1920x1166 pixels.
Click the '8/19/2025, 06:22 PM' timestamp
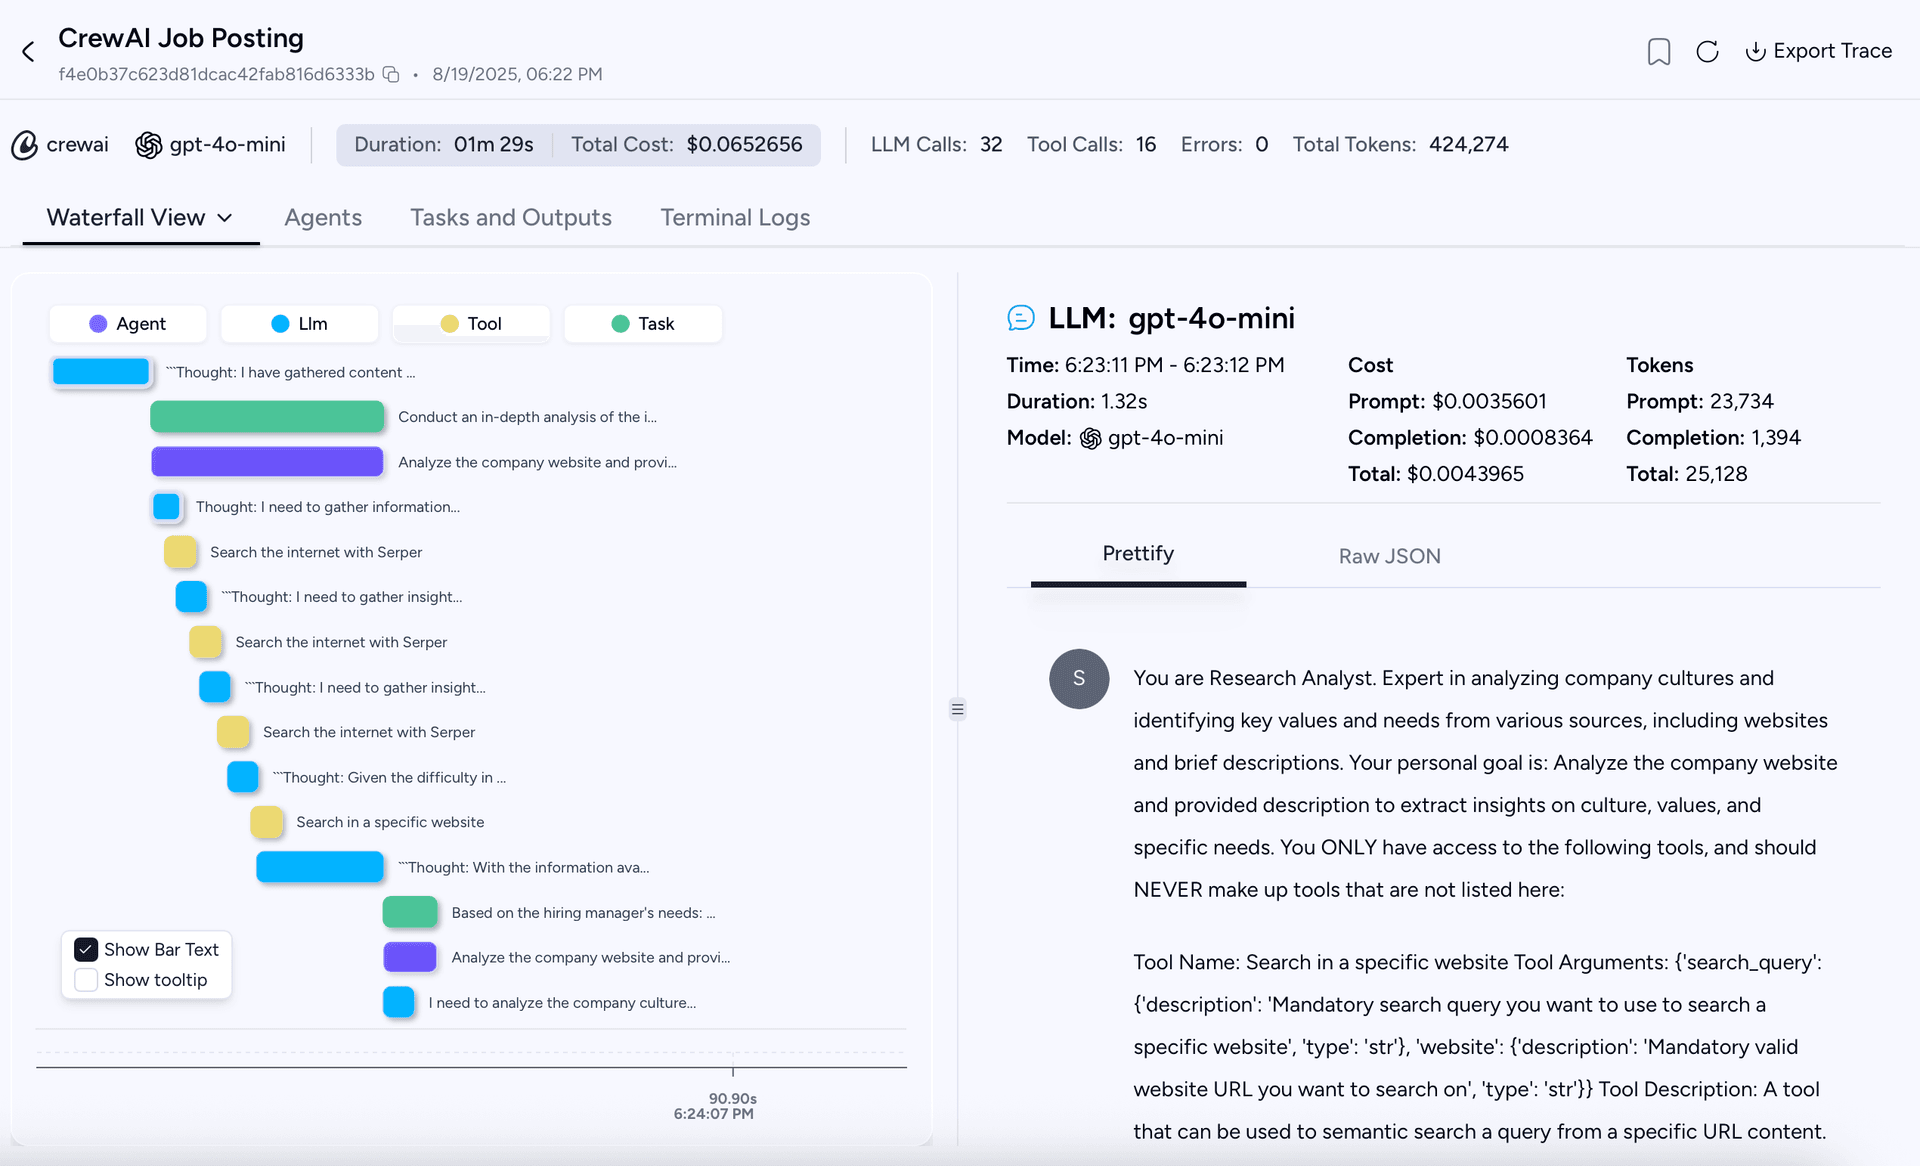[517, 75]
